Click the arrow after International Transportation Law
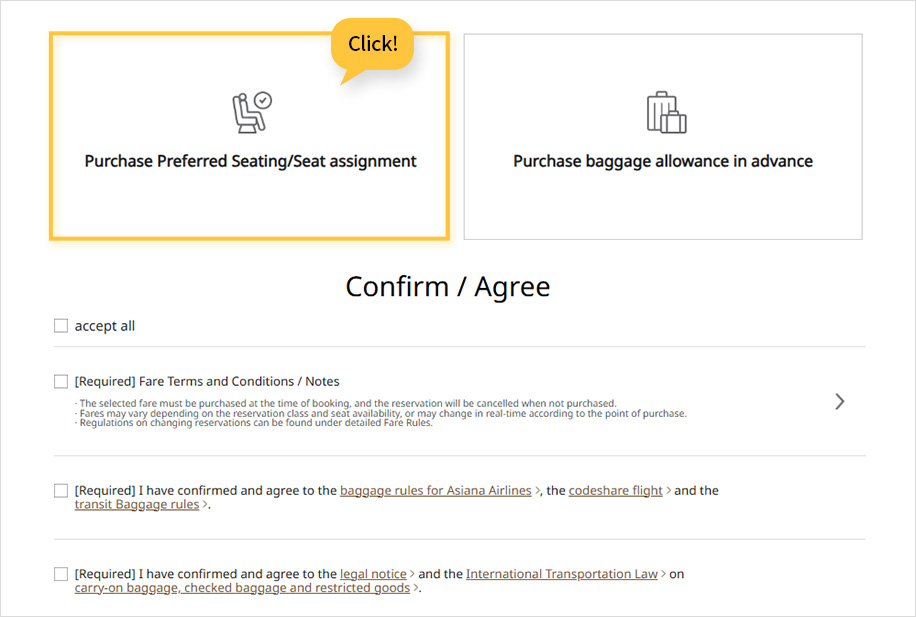This screenshot has height=617, width=916. [x=663, y=575]
